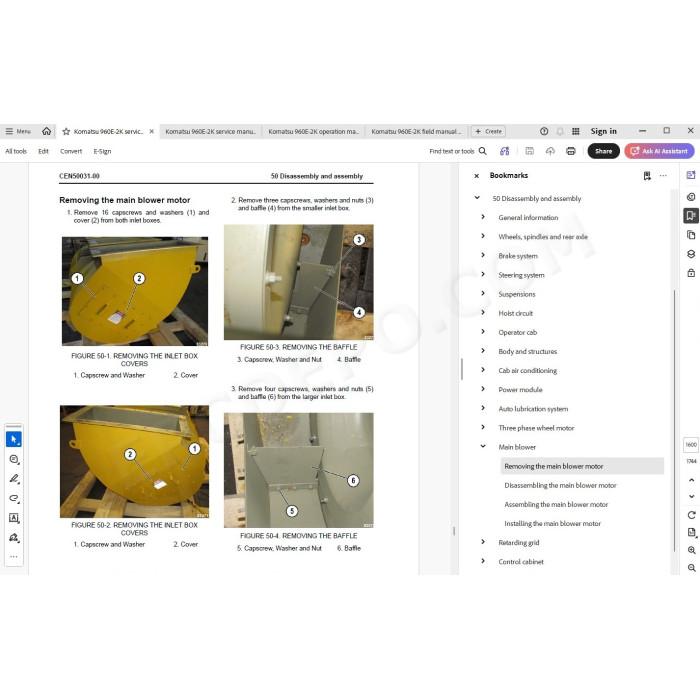Image resolution: width=700 pixels, height=700 pixels.
Task: Click the Zoom in magnifier icon
Action: click(692, 550)
